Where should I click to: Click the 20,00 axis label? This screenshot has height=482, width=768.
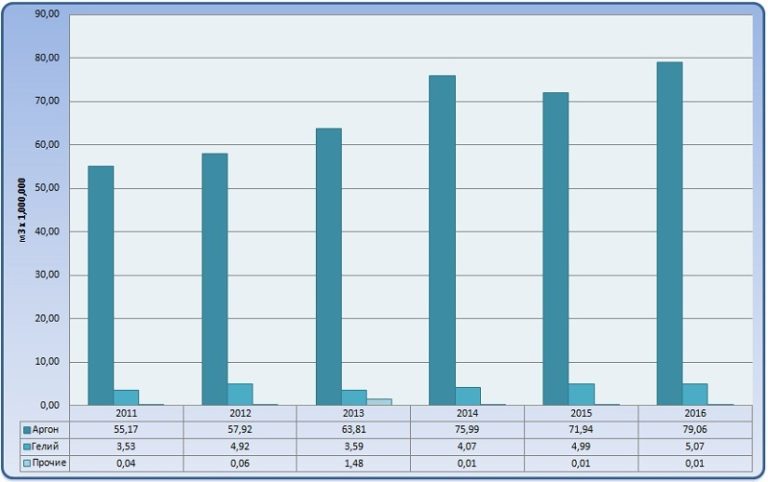[47, 318]
